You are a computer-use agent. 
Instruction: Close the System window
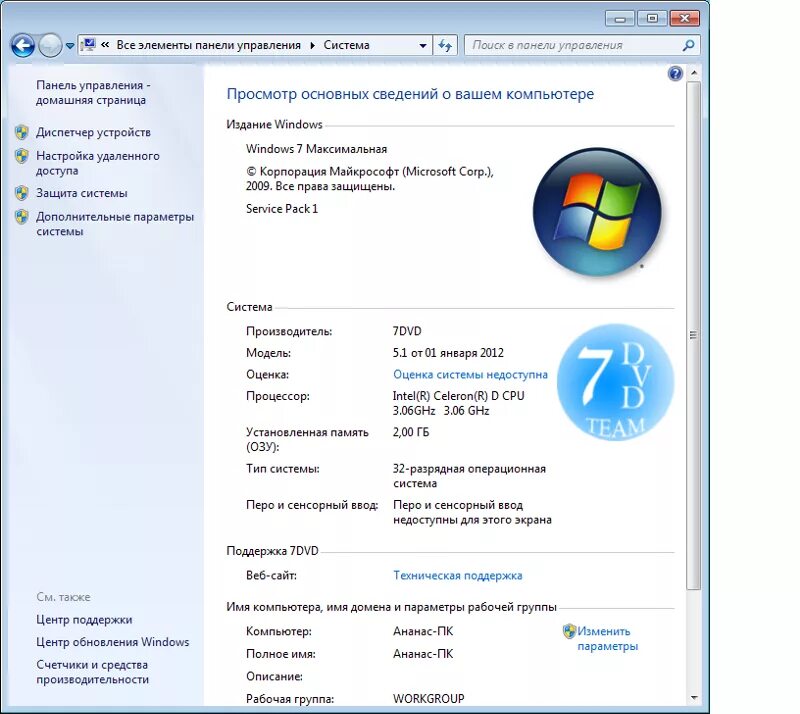pos(684,19)
